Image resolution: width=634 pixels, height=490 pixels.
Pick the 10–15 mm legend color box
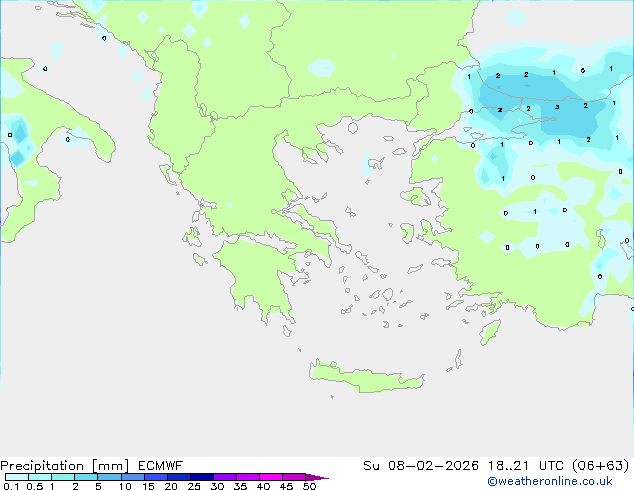click(132, 477)
